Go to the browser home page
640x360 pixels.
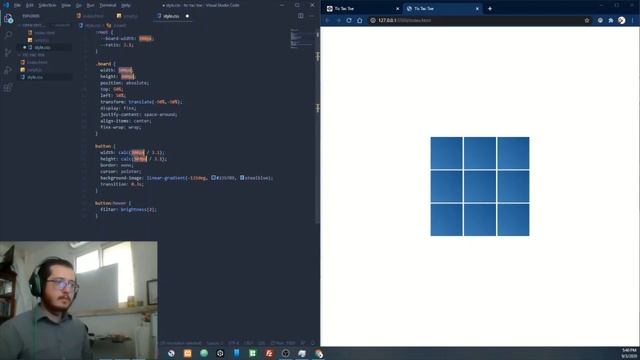point(360,20)
